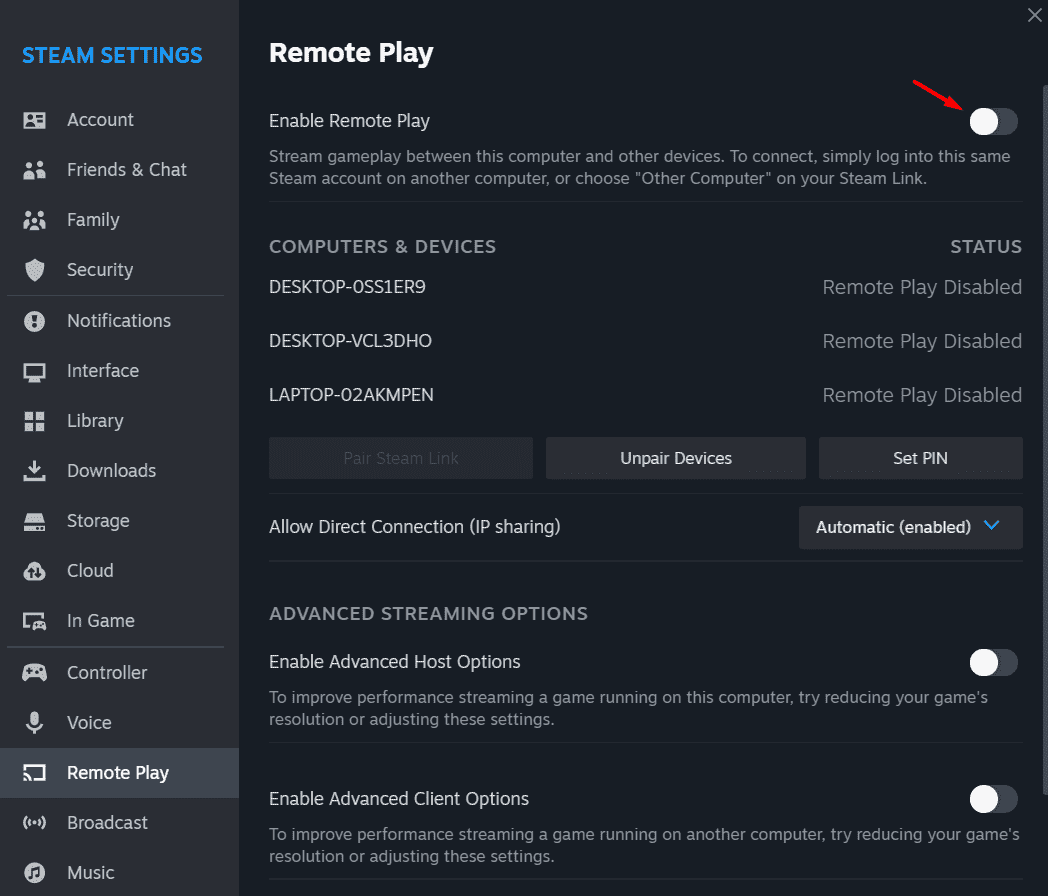Open Friends & Chat settings via its icon
The image size is (1048, 896).
(x=35, y=169)
